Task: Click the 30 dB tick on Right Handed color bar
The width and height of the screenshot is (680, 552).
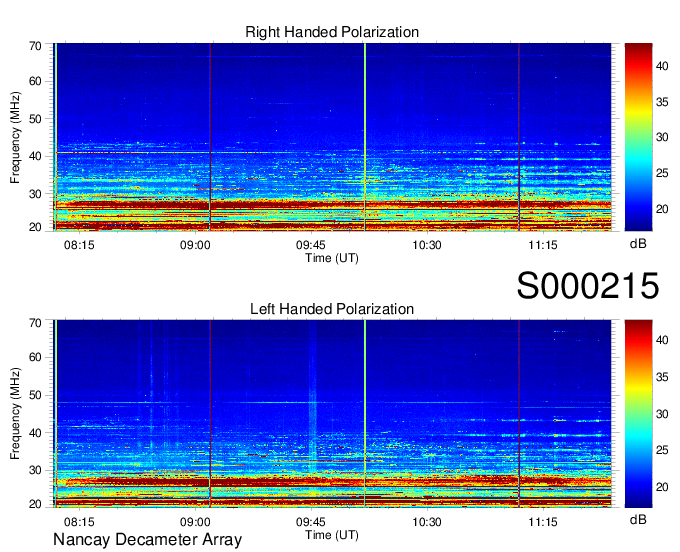Action: click(662, 137)
